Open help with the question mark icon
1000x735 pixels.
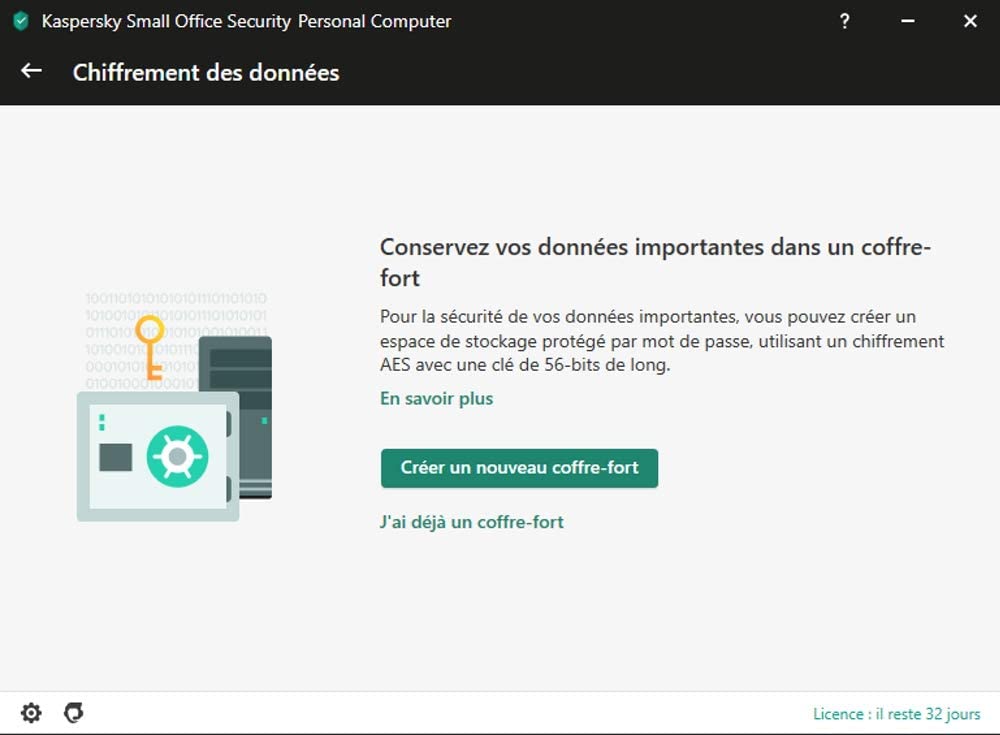click(x=845, y=21)
